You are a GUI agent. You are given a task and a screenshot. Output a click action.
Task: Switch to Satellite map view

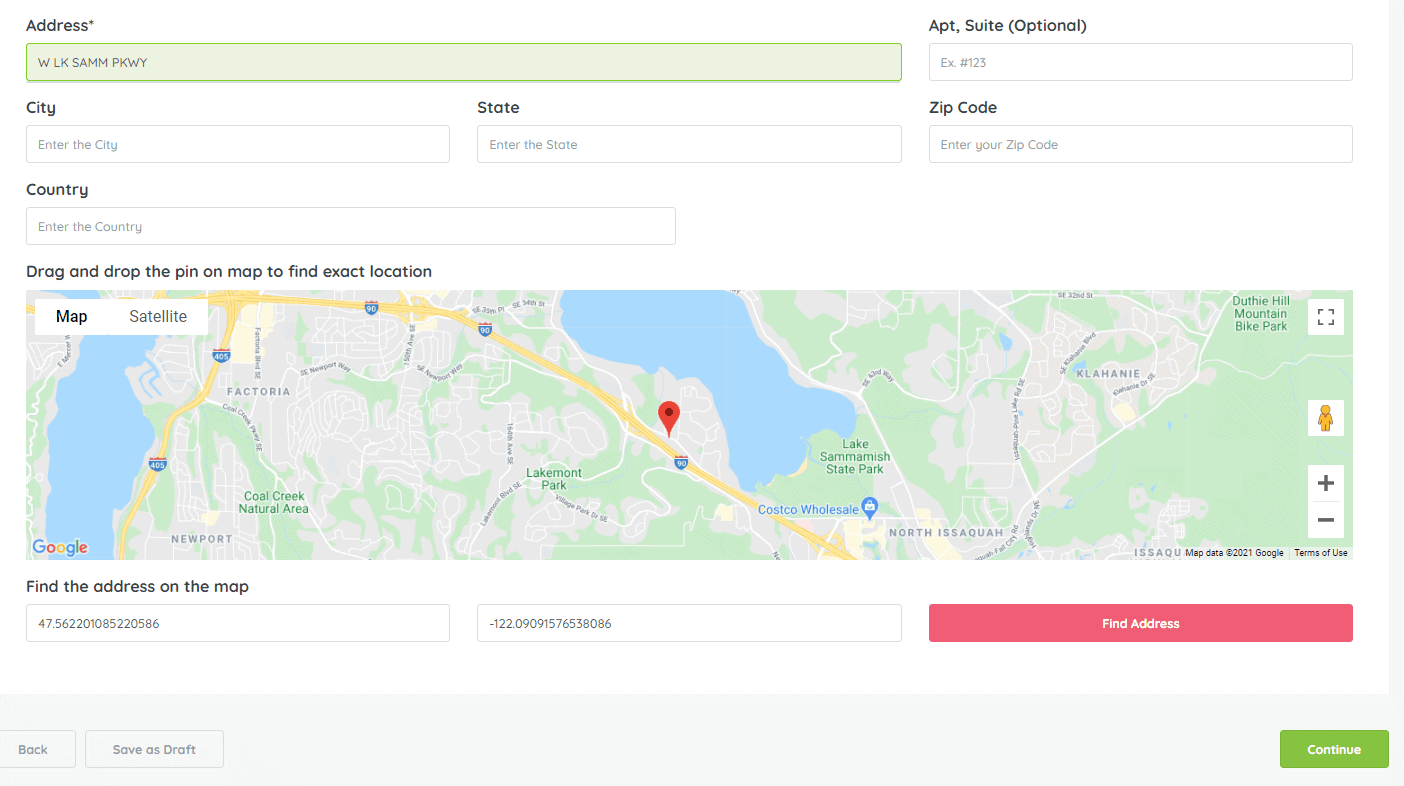158,317
